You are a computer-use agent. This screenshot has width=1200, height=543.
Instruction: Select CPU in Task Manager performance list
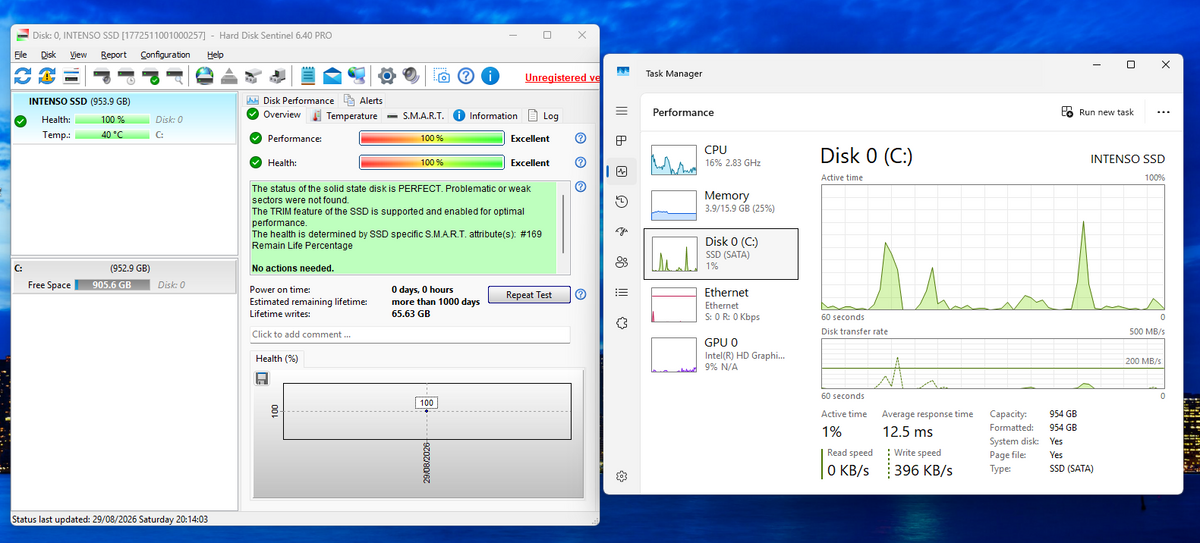pyautogui.click(x=721, y=157)
